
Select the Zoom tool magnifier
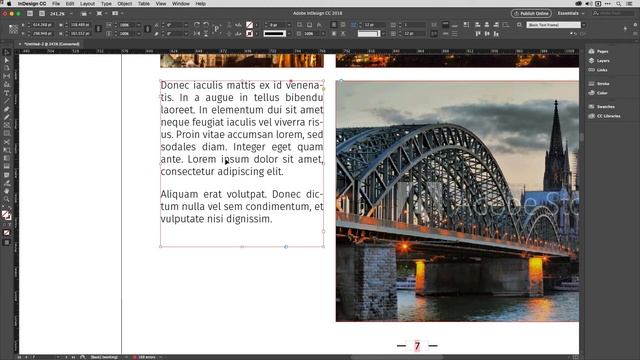tap(7, 200)
